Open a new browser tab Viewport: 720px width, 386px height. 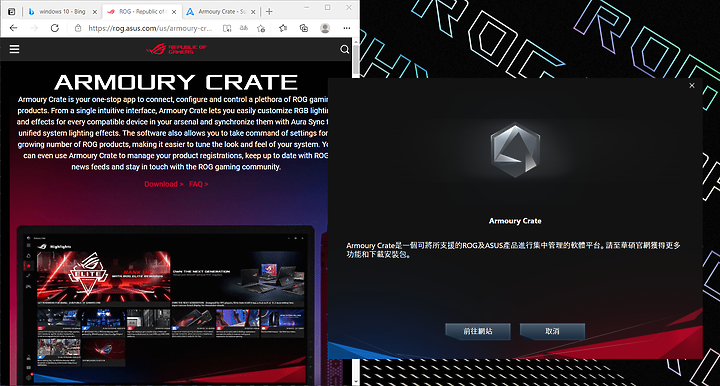(269, 11)
